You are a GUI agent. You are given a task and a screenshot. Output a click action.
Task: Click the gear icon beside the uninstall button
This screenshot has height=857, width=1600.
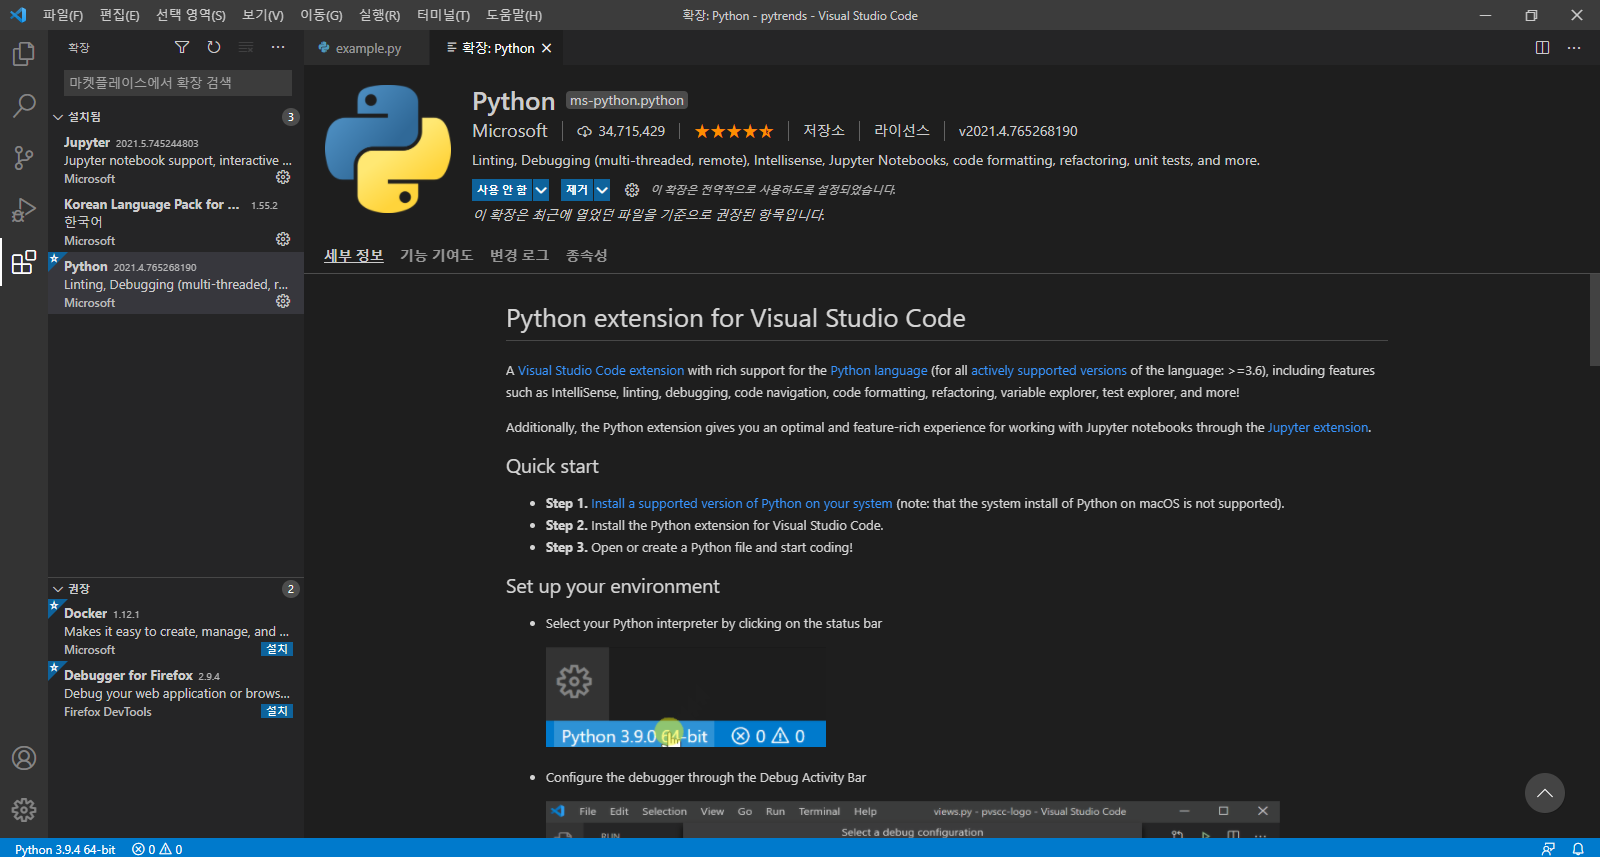pos(632,190)
